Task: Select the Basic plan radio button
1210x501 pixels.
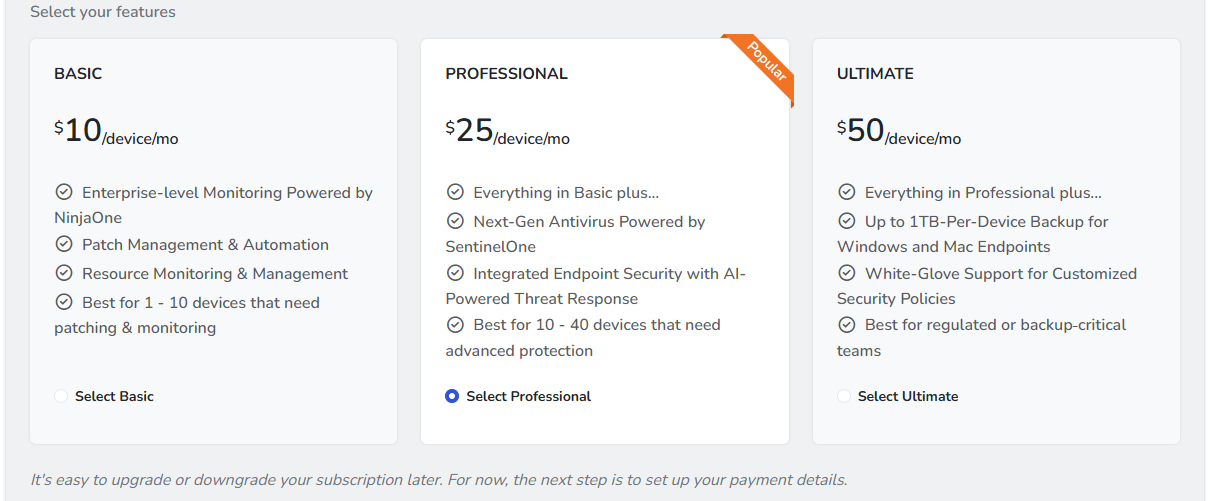Action: (61, 396)
